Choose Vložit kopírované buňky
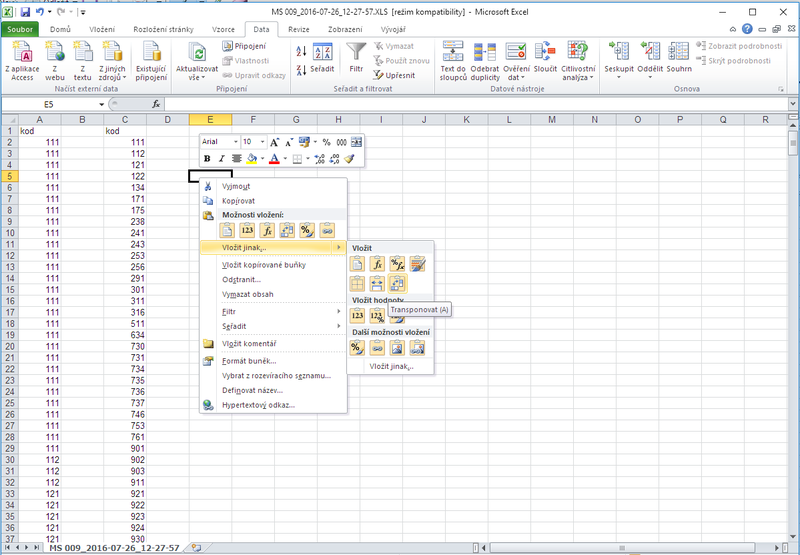 [x=273, y=265]
